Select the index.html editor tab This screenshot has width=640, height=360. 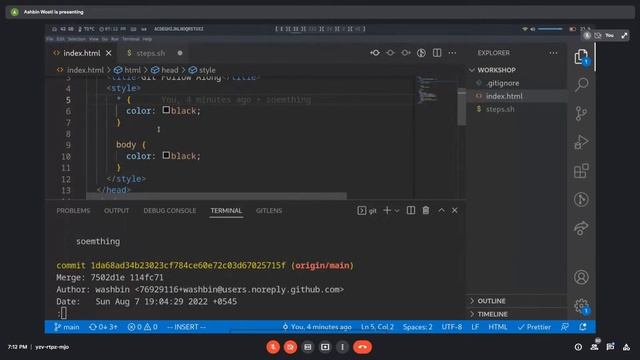[x=82, y=53]
